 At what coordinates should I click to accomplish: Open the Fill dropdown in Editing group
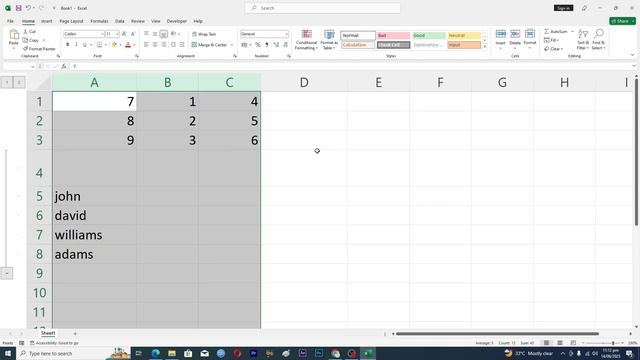[551, 40]
